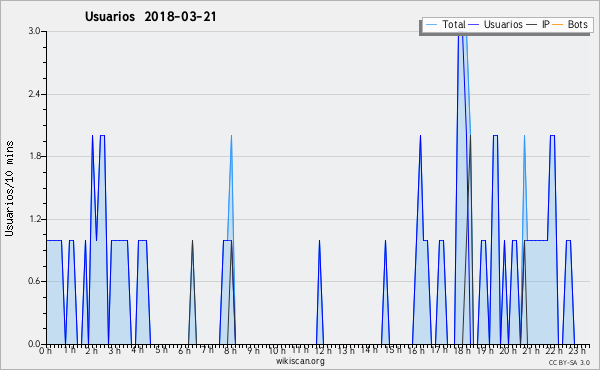Click the '8 h' x-axis label

[x=230, y=350]
